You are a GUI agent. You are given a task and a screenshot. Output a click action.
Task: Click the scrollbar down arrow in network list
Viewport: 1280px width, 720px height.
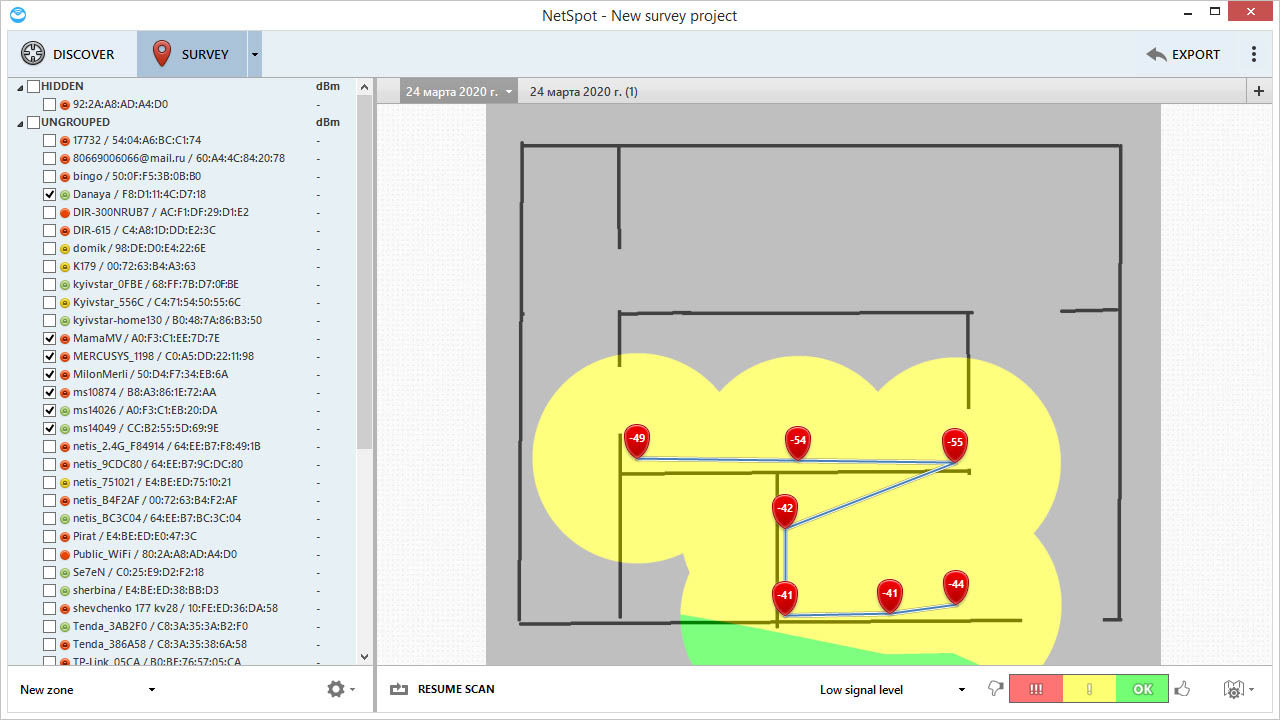point(364,657)
